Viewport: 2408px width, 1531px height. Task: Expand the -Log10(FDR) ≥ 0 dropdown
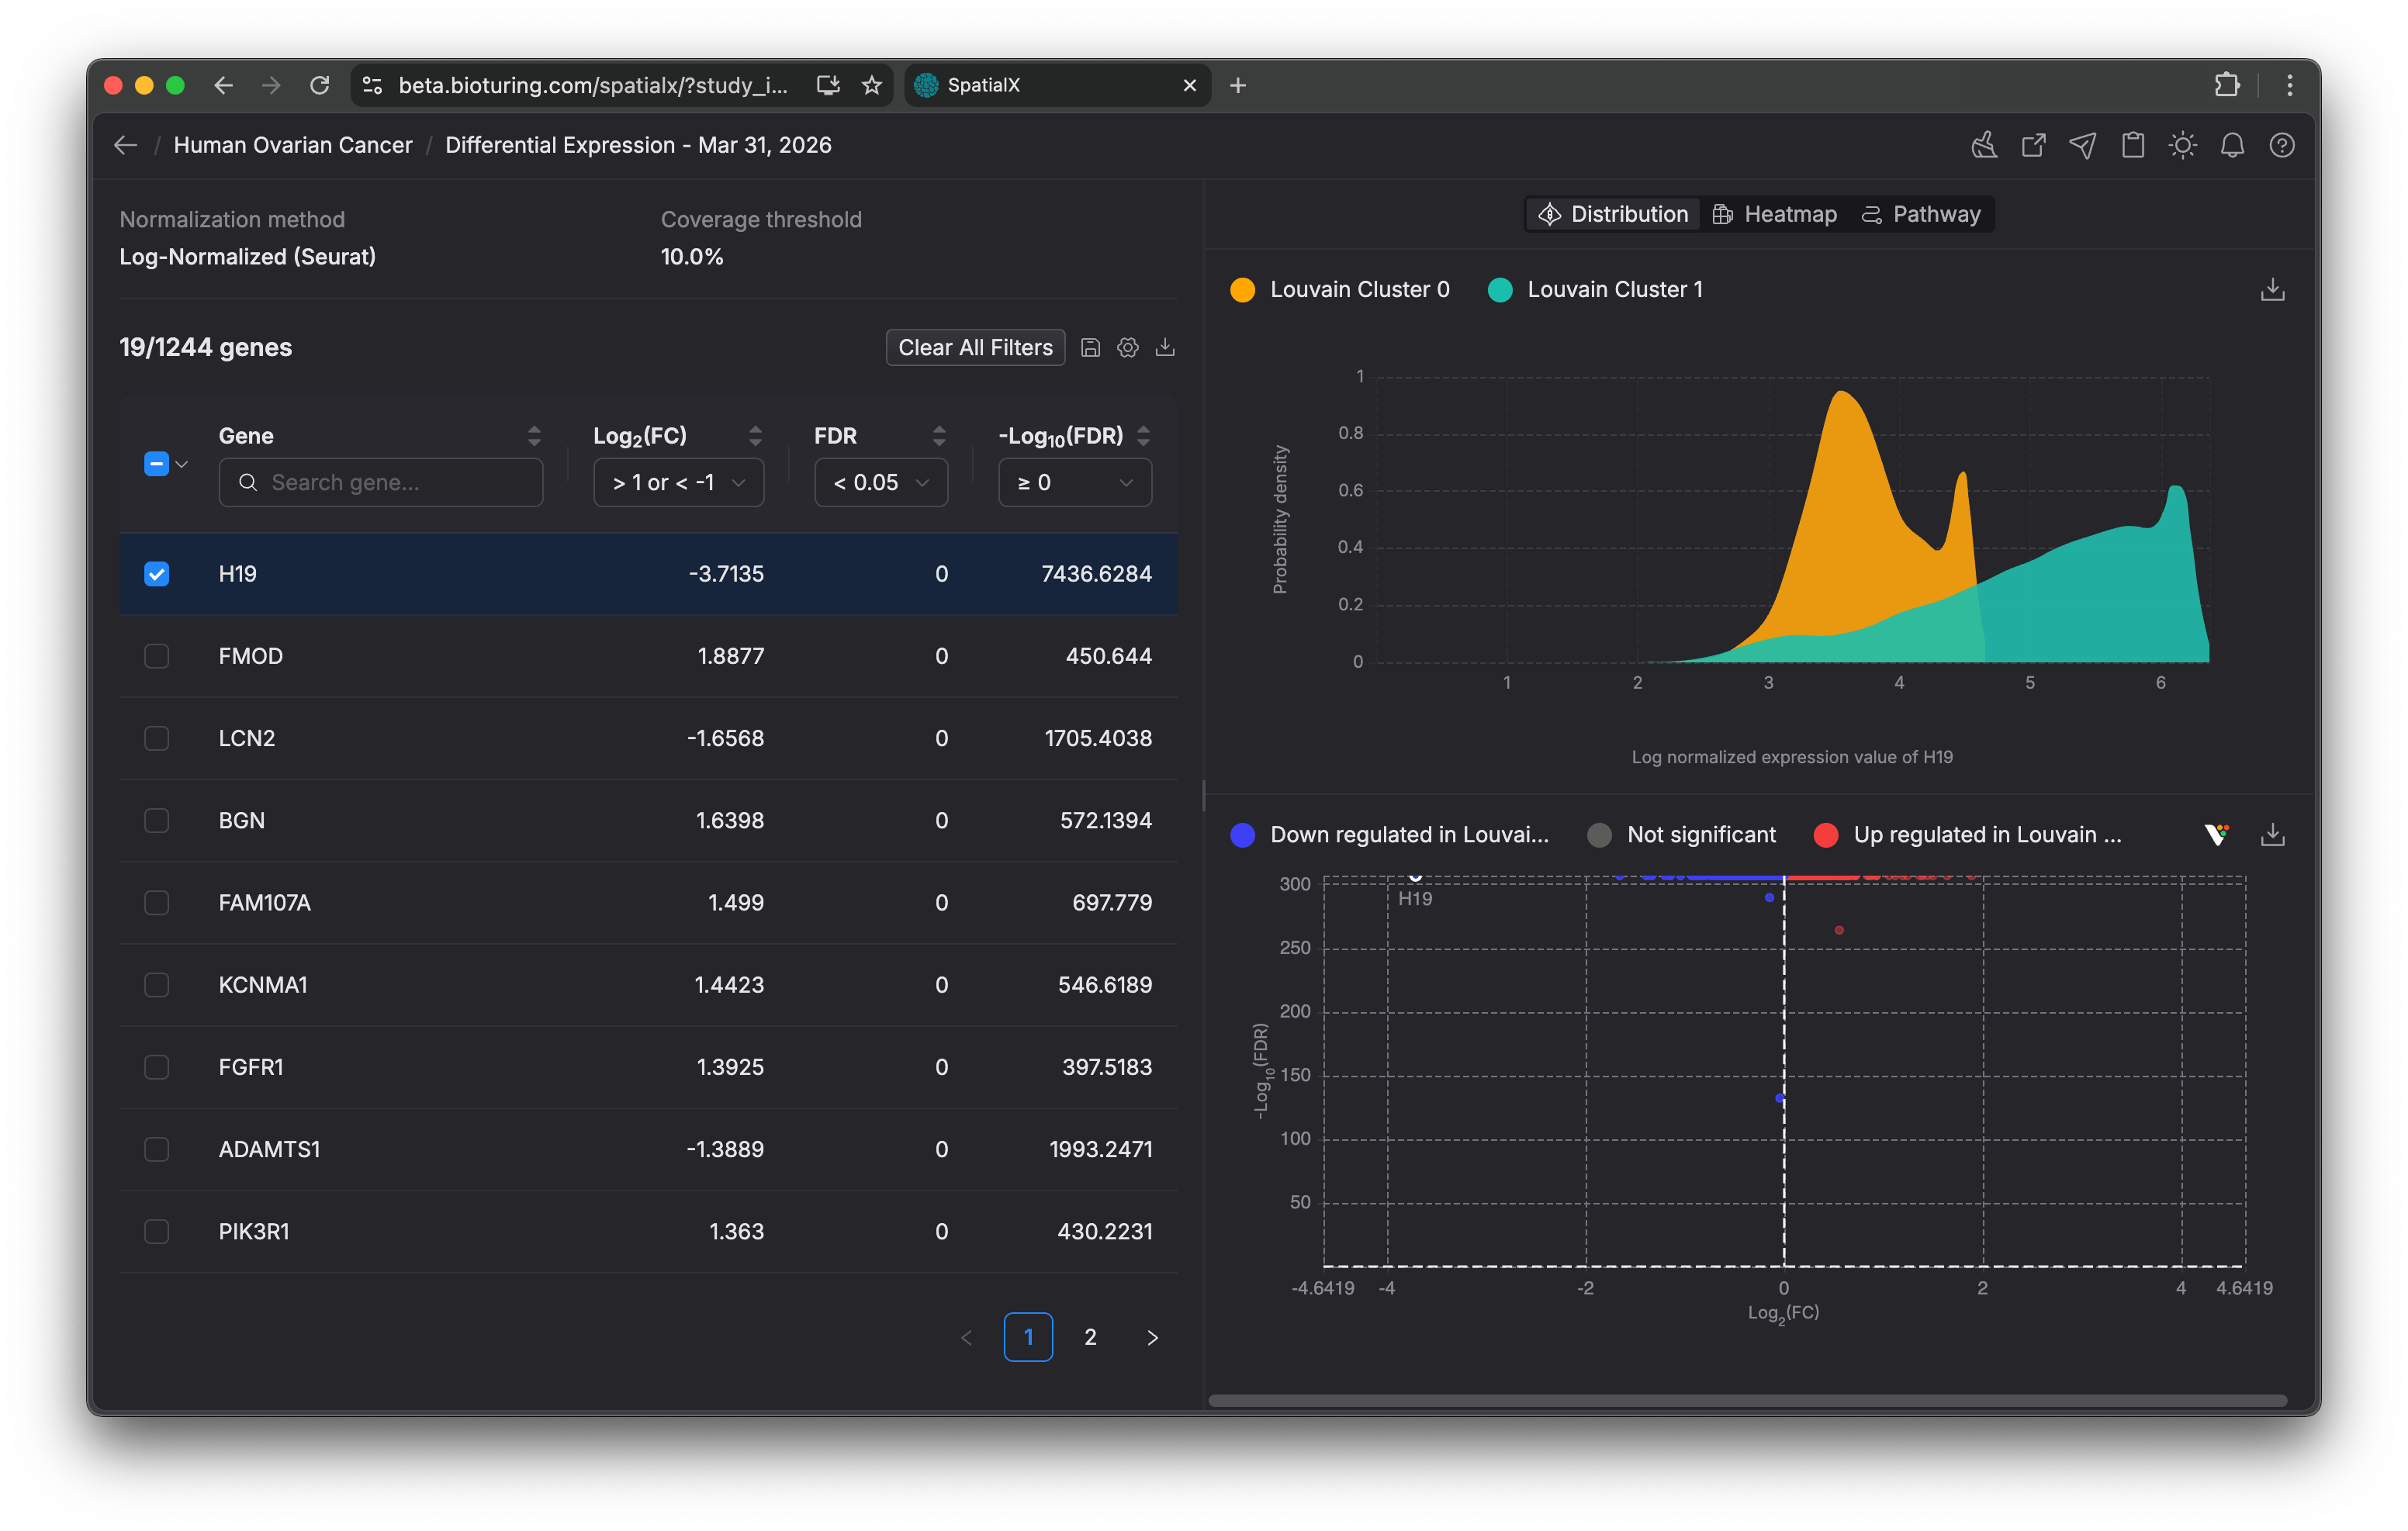point(1074,483)
